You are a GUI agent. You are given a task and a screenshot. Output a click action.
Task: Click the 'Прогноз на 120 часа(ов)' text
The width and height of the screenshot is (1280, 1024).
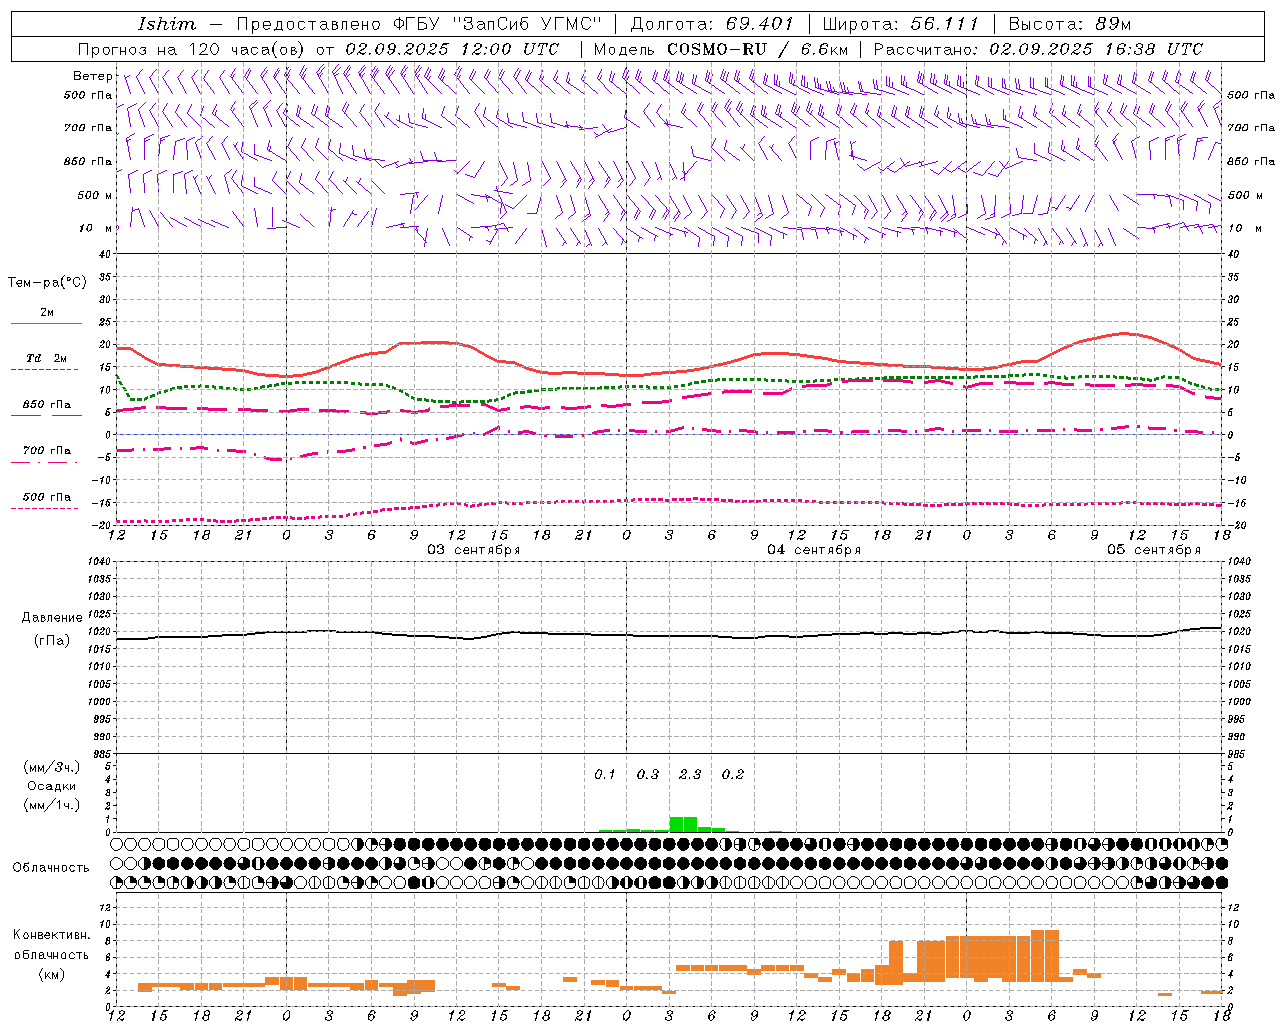click(192, 49)
